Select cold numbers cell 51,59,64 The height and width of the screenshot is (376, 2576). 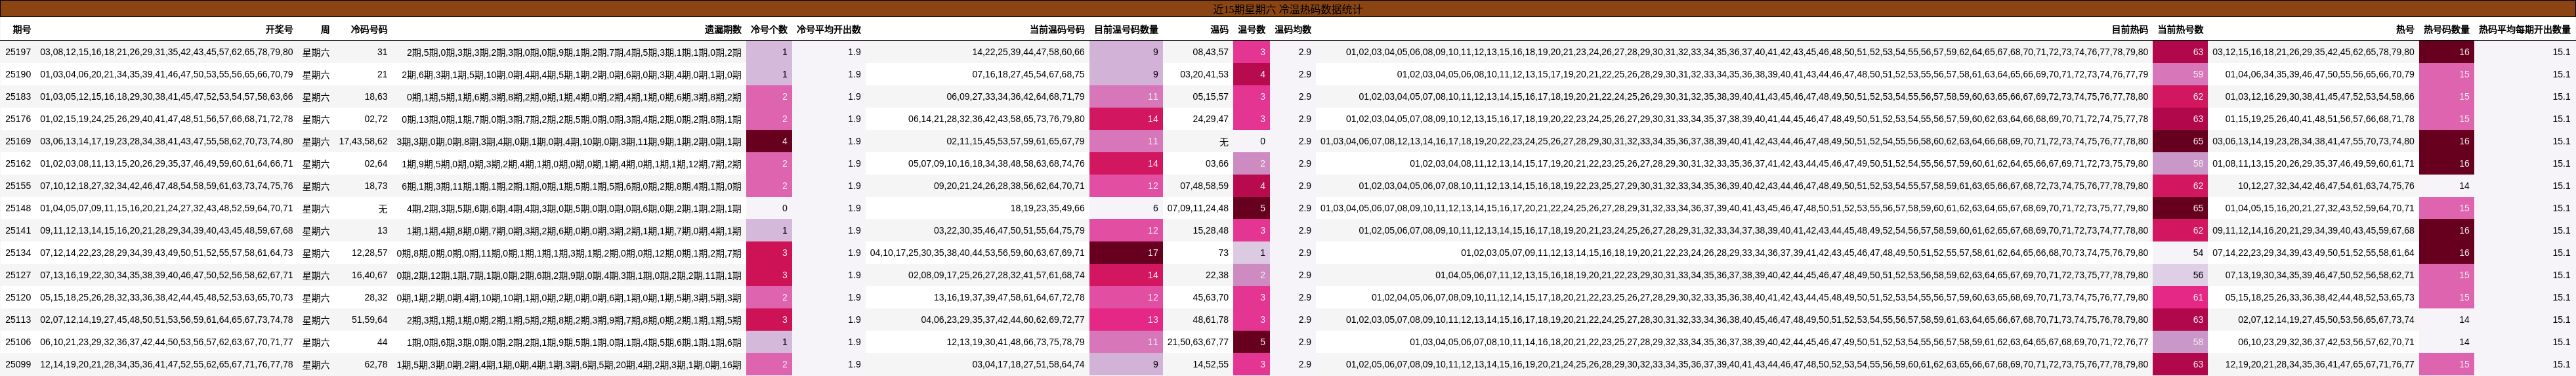pos(370,320)
